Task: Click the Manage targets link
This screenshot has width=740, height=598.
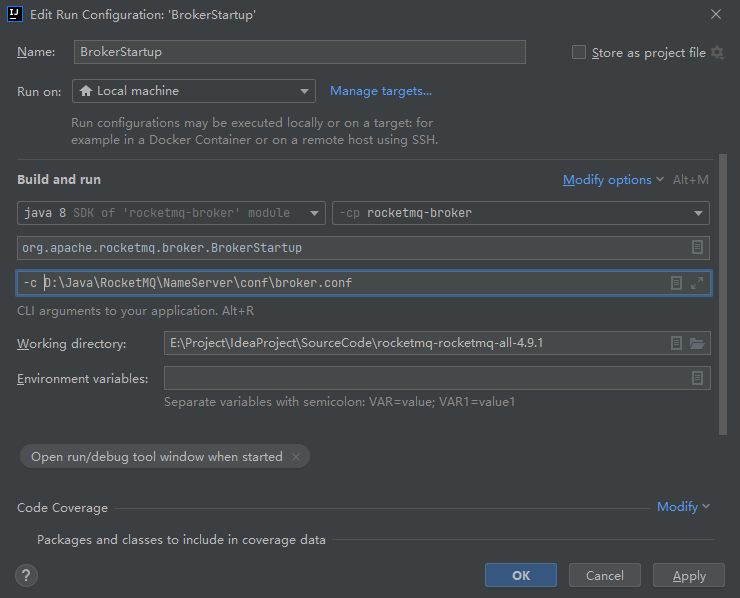Action: (380, 91)
